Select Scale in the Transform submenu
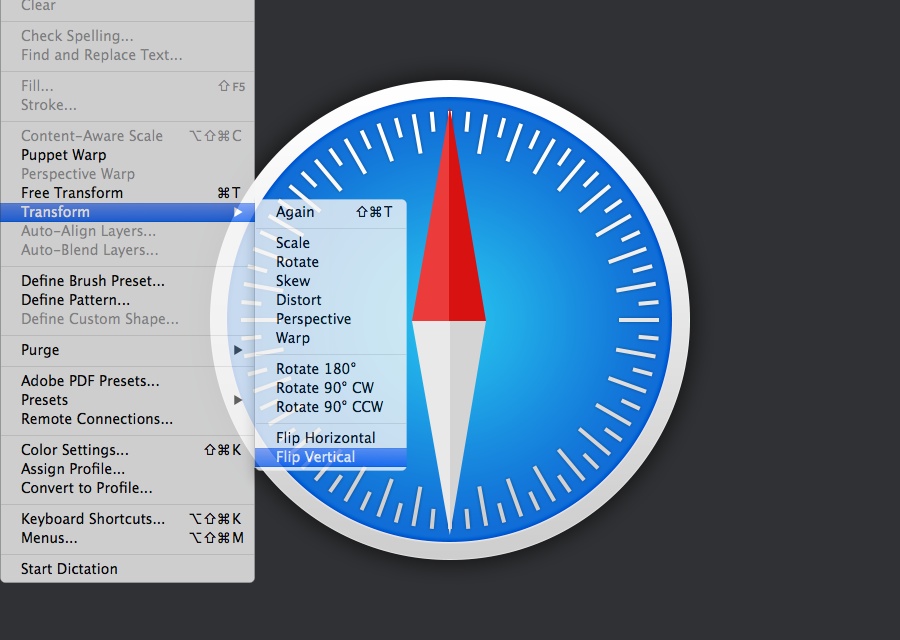The image size is (900, 640). point(331,243)
